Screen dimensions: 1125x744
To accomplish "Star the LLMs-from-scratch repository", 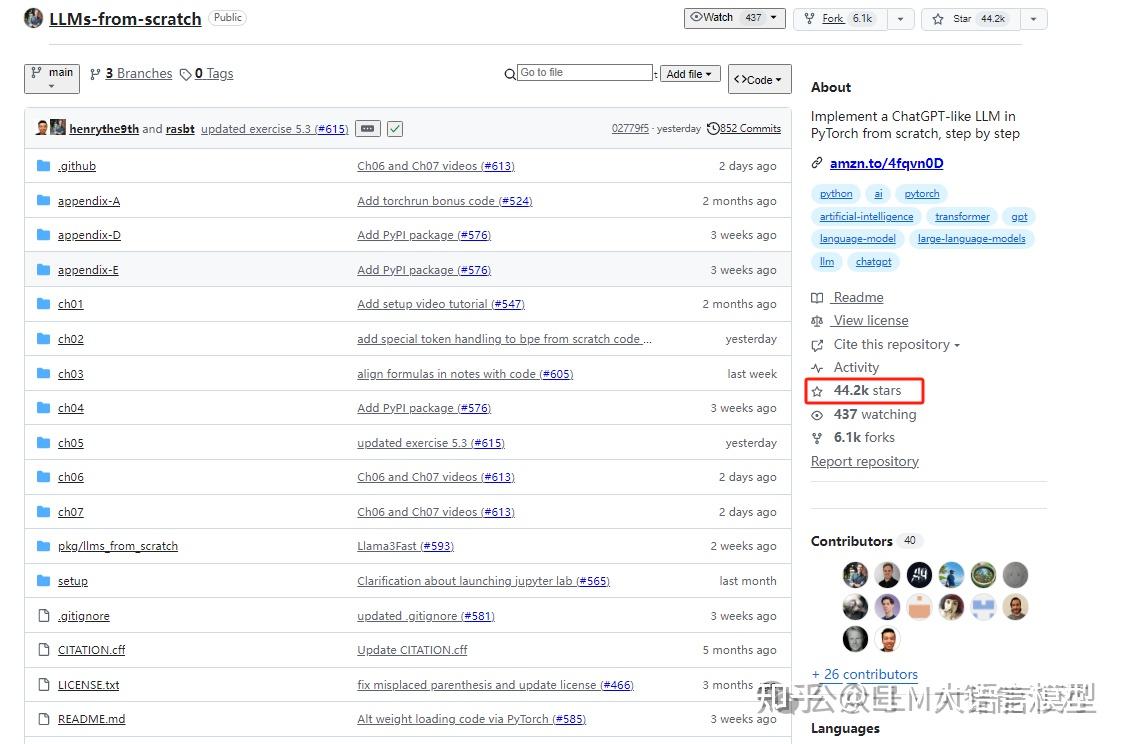I will coord(968,18).
